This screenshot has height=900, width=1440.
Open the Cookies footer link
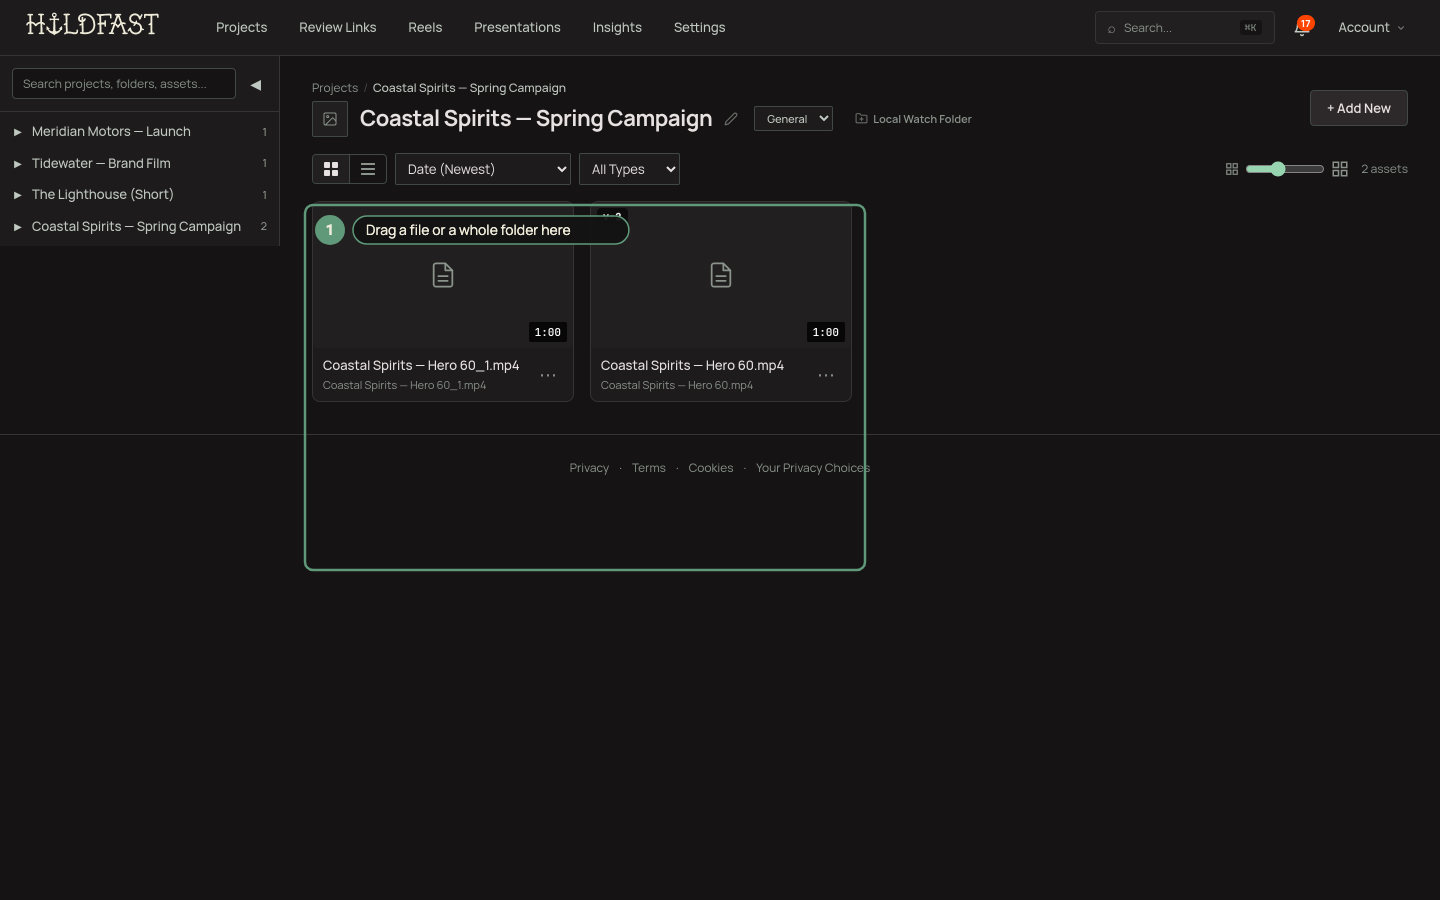pos(711,468)
